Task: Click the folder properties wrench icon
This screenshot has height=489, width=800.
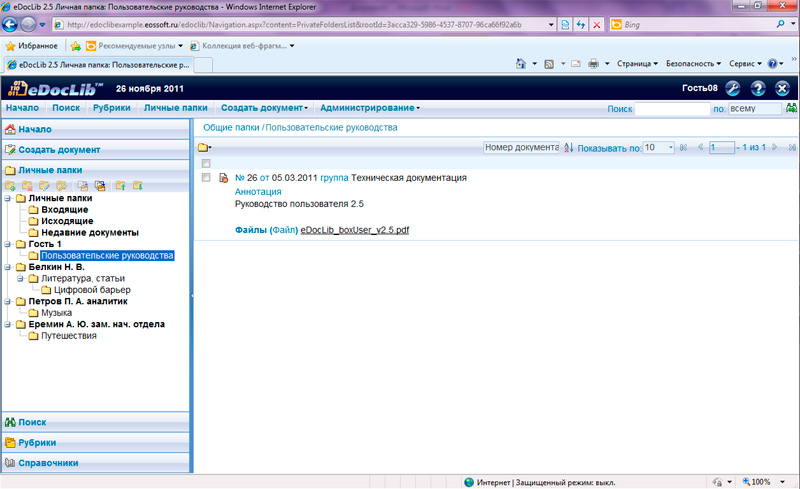Action: pyautogui.click(x=62, y=186)
